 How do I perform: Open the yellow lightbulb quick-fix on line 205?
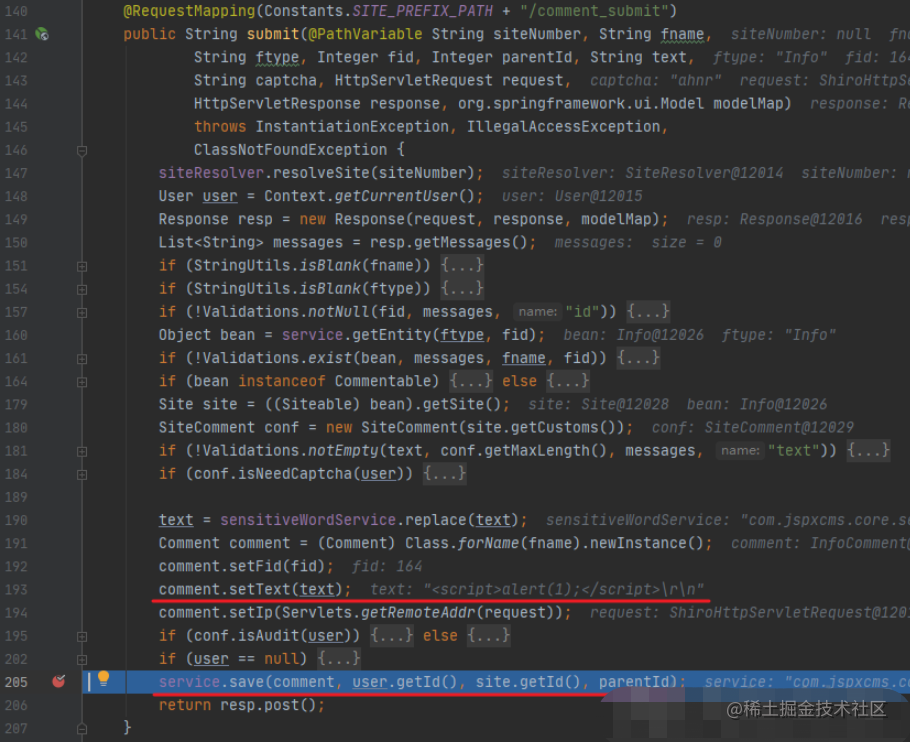pos(103,678)
